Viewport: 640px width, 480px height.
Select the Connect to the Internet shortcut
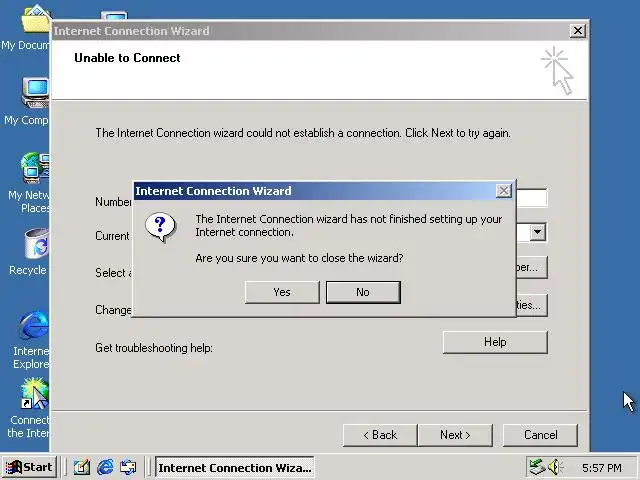29,408
